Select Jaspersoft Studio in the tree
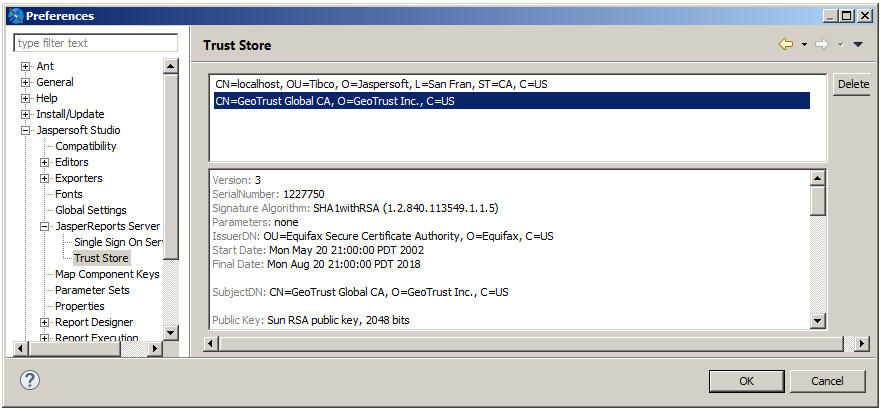 (78, 130)
